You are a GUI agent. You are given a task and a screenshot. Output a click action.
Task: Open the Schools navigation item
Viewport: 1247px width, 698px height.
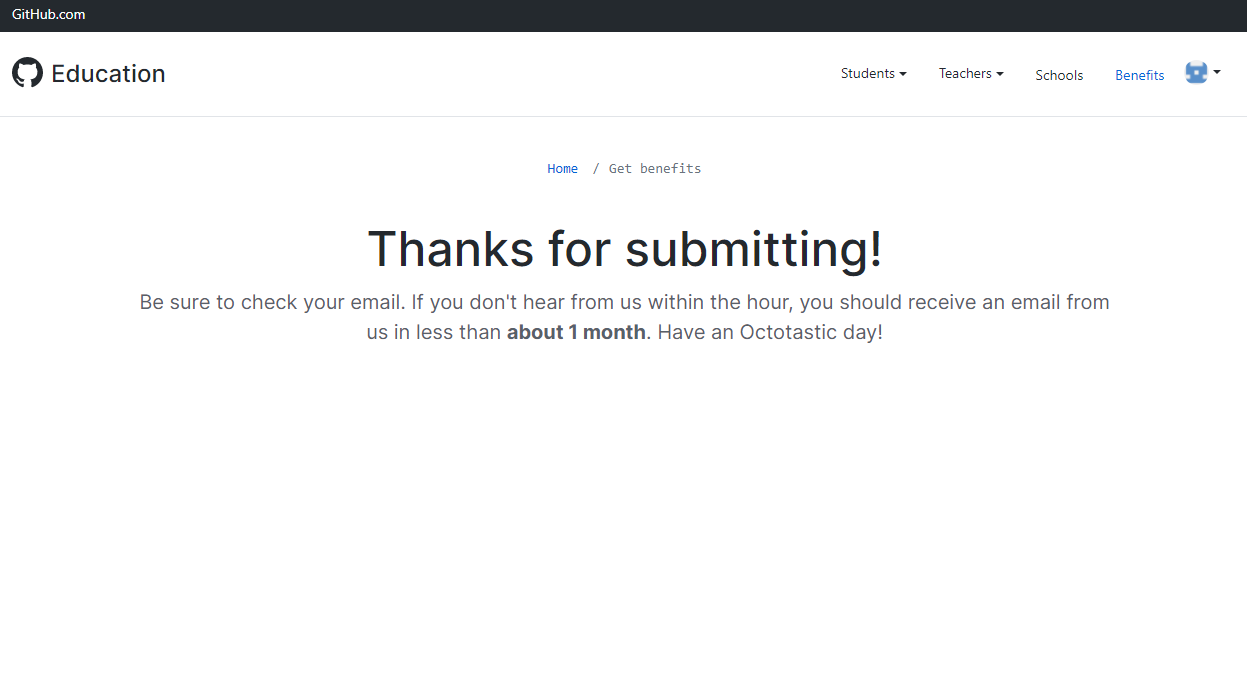(1059, 75)
